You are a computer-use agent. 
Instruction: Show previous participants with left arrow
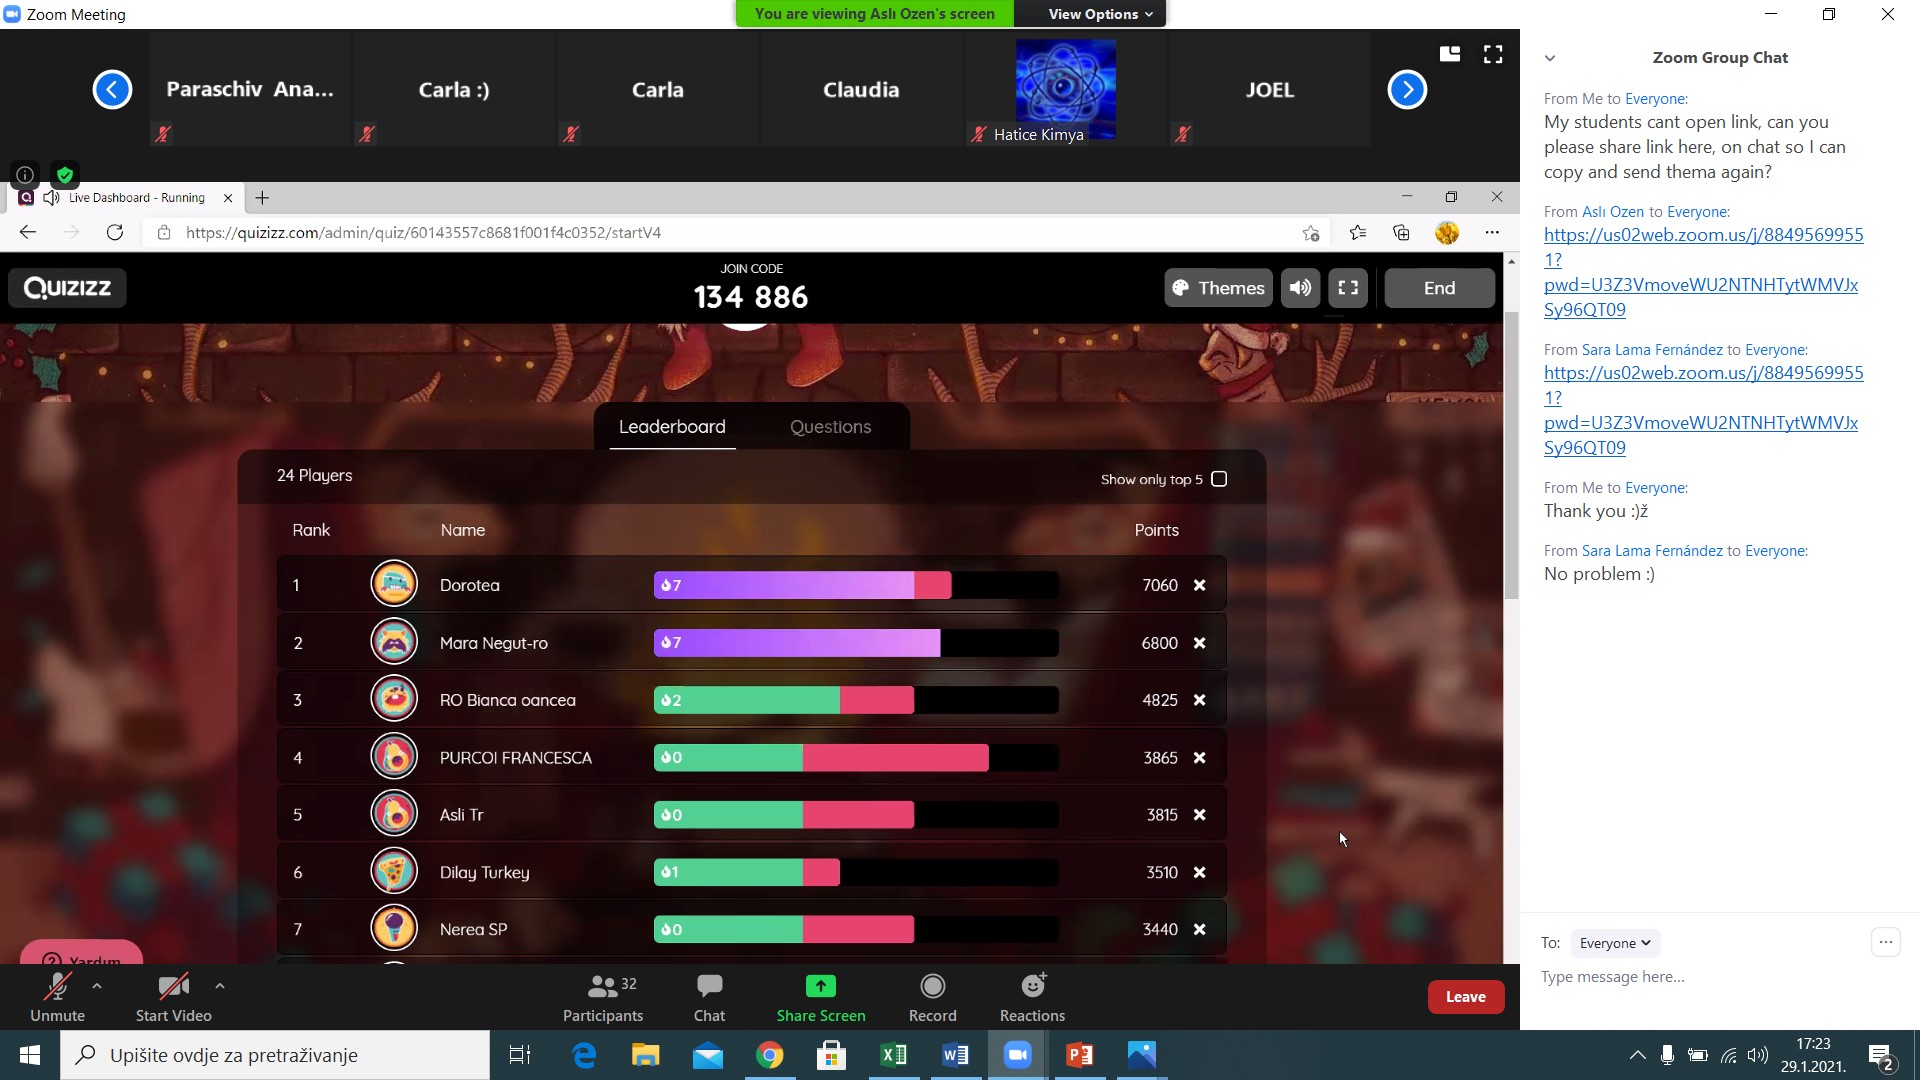pos(112,90)
